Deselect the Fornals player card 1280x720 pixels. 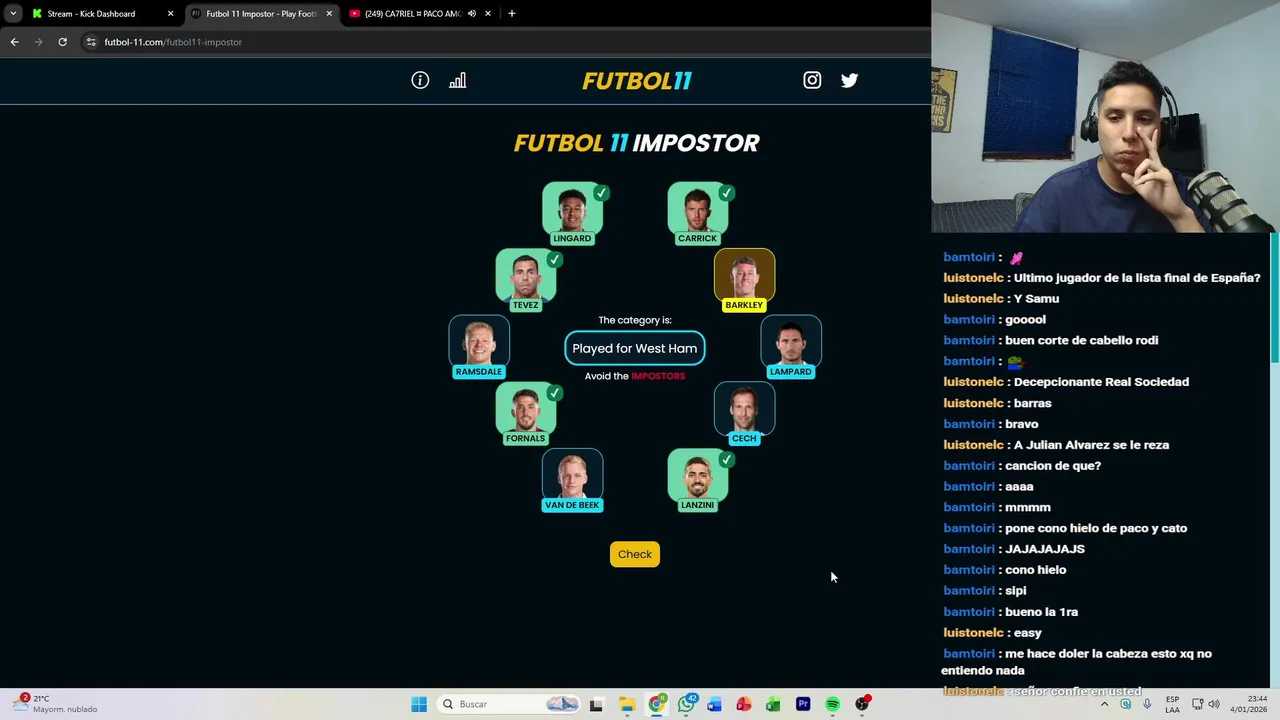point(525,414)
